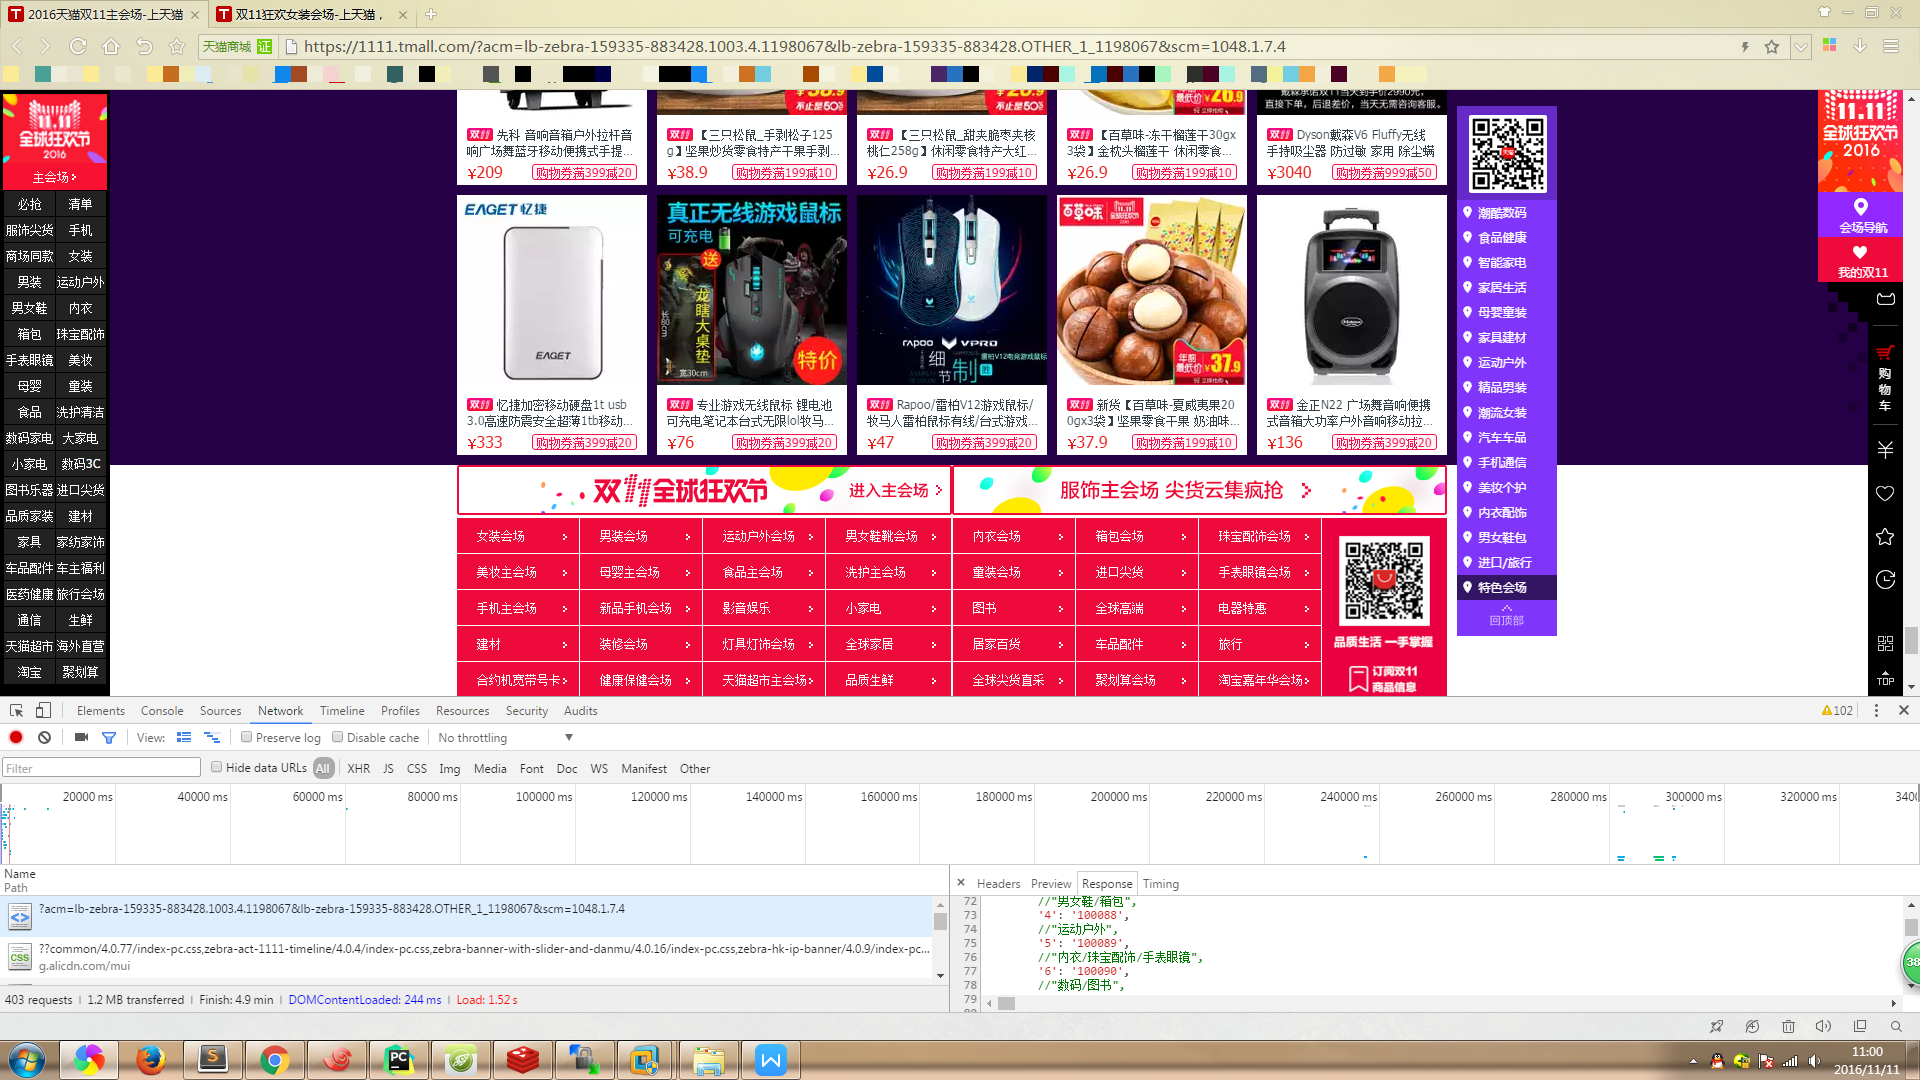
Task: Expand the 天猫超市主会场 category arrow
Action: (810, 681)
